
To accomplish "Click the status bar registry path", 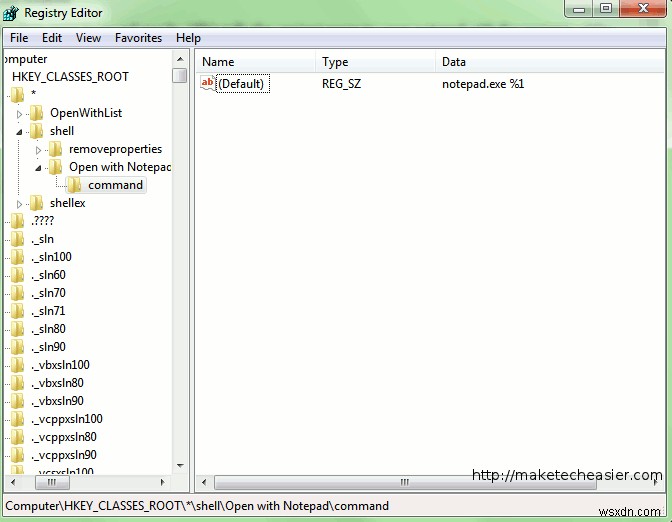I will click(x=197, y=506).
